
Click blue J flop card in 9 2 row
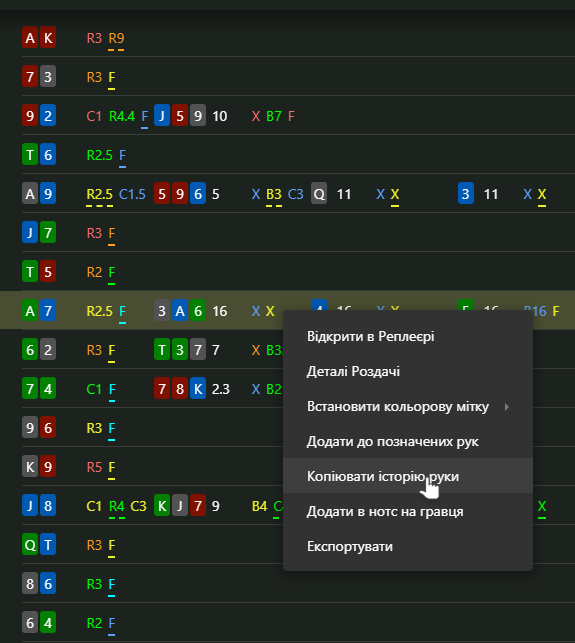tap(162, 116)
